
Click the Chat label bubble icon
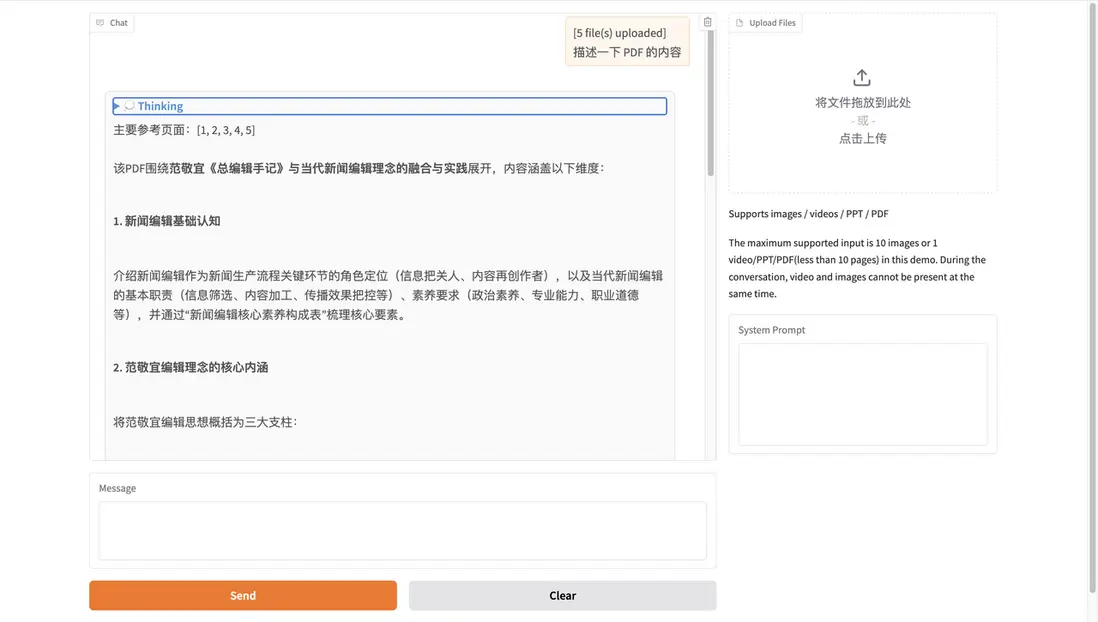tap(100, 22)
